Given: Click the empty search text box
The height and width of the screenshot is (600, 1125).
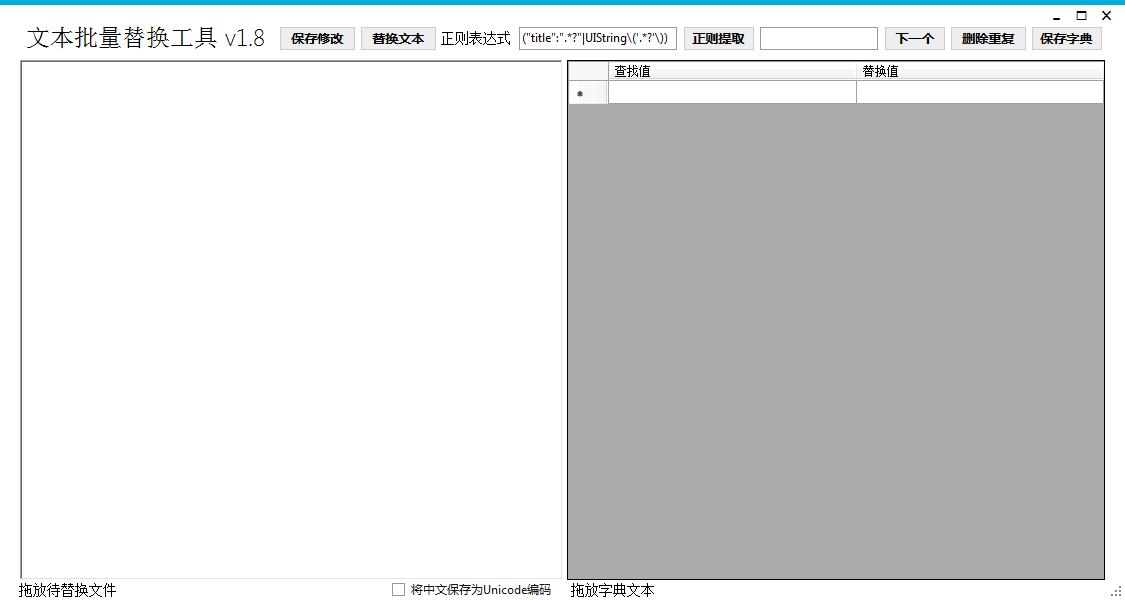Looking at the screenshot, I should tap(818, 37).
